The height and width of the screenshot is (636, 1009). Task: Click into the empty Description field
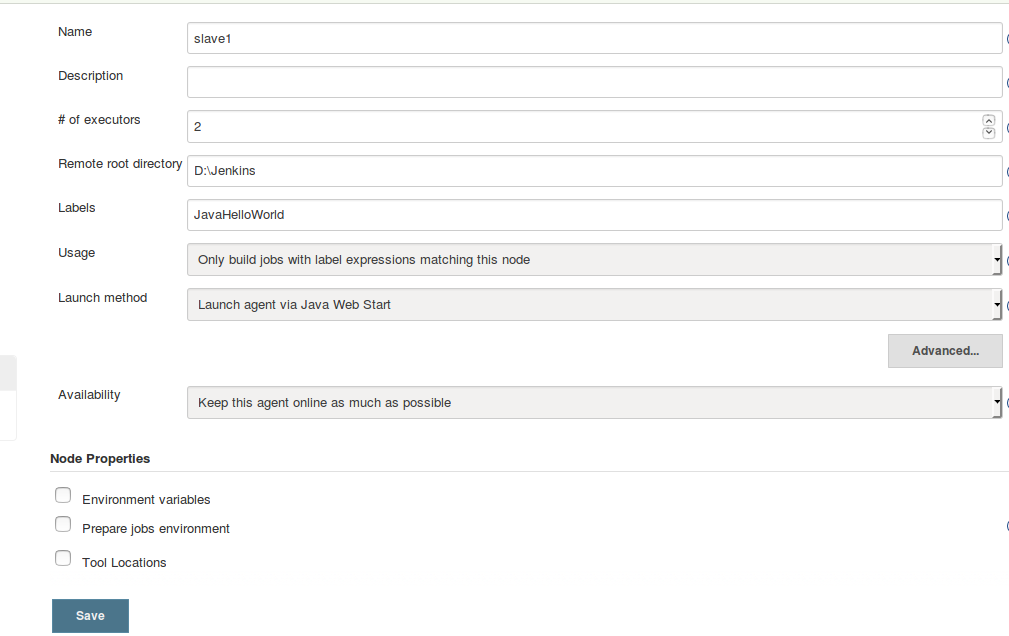594,82
